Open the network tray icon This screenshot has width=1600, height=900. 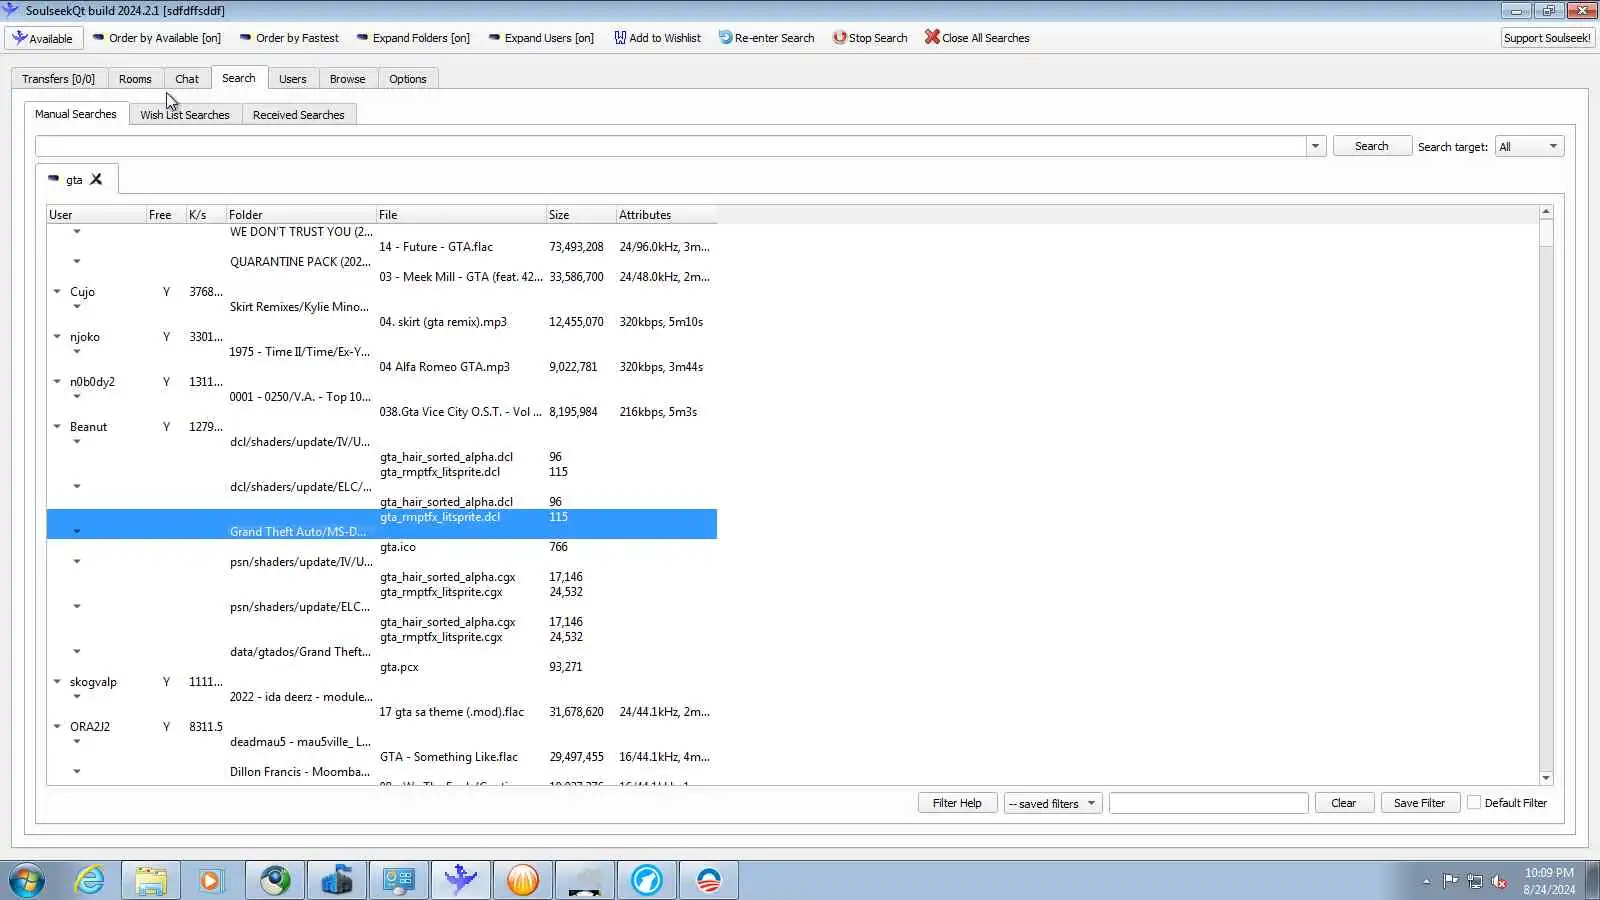coord(1475,881)
